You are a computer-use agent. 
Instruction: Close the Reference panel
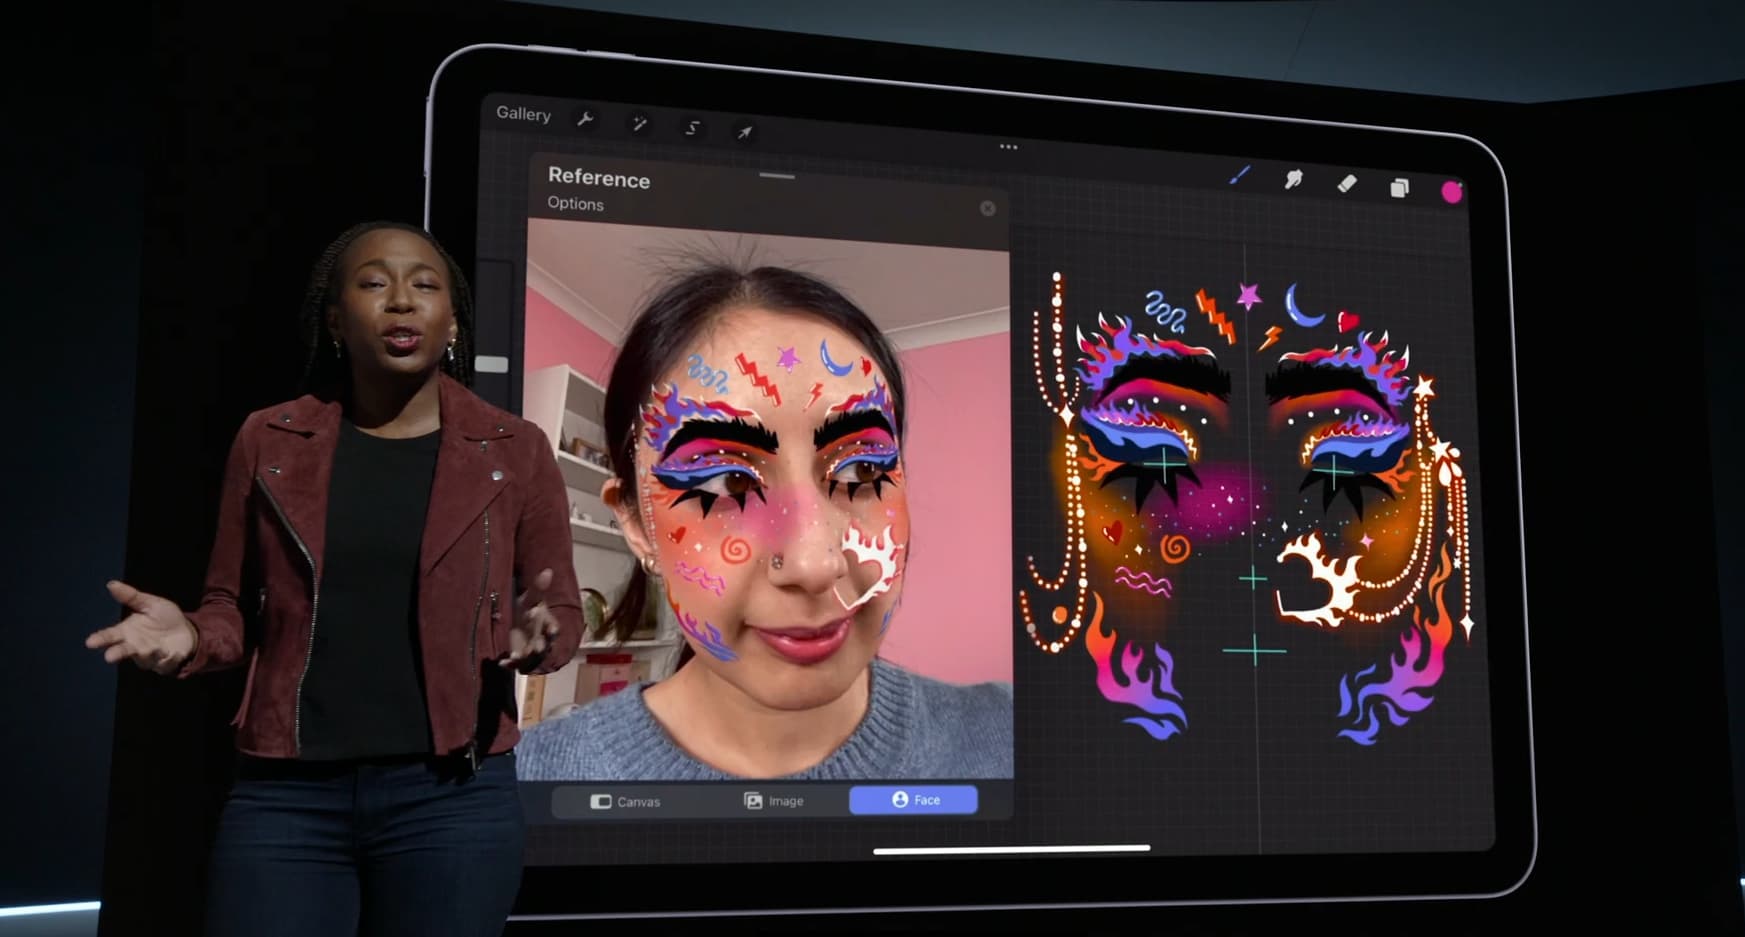[x=988, y=208]
